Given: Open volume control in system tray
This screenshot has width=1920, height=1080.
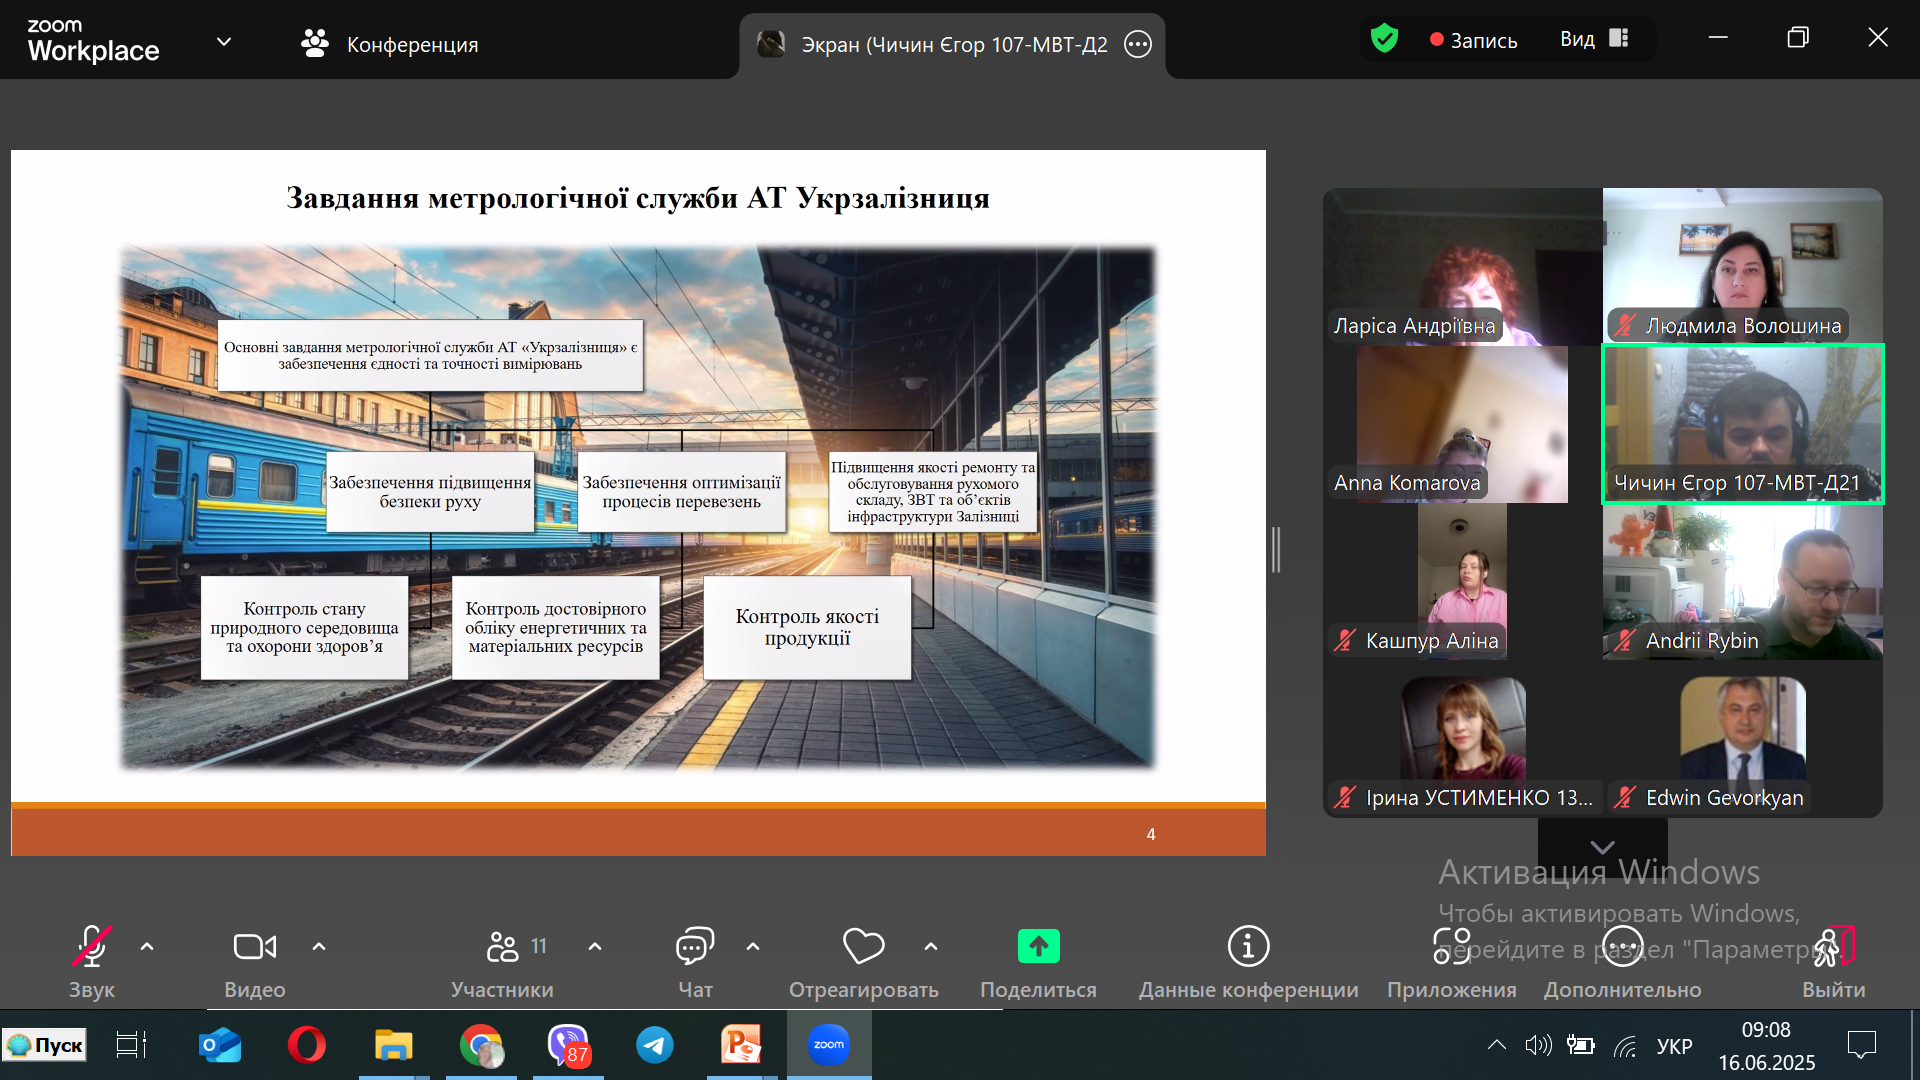Looking at the screenshot, I should pyautogui.click(x=1538, y=1045).
